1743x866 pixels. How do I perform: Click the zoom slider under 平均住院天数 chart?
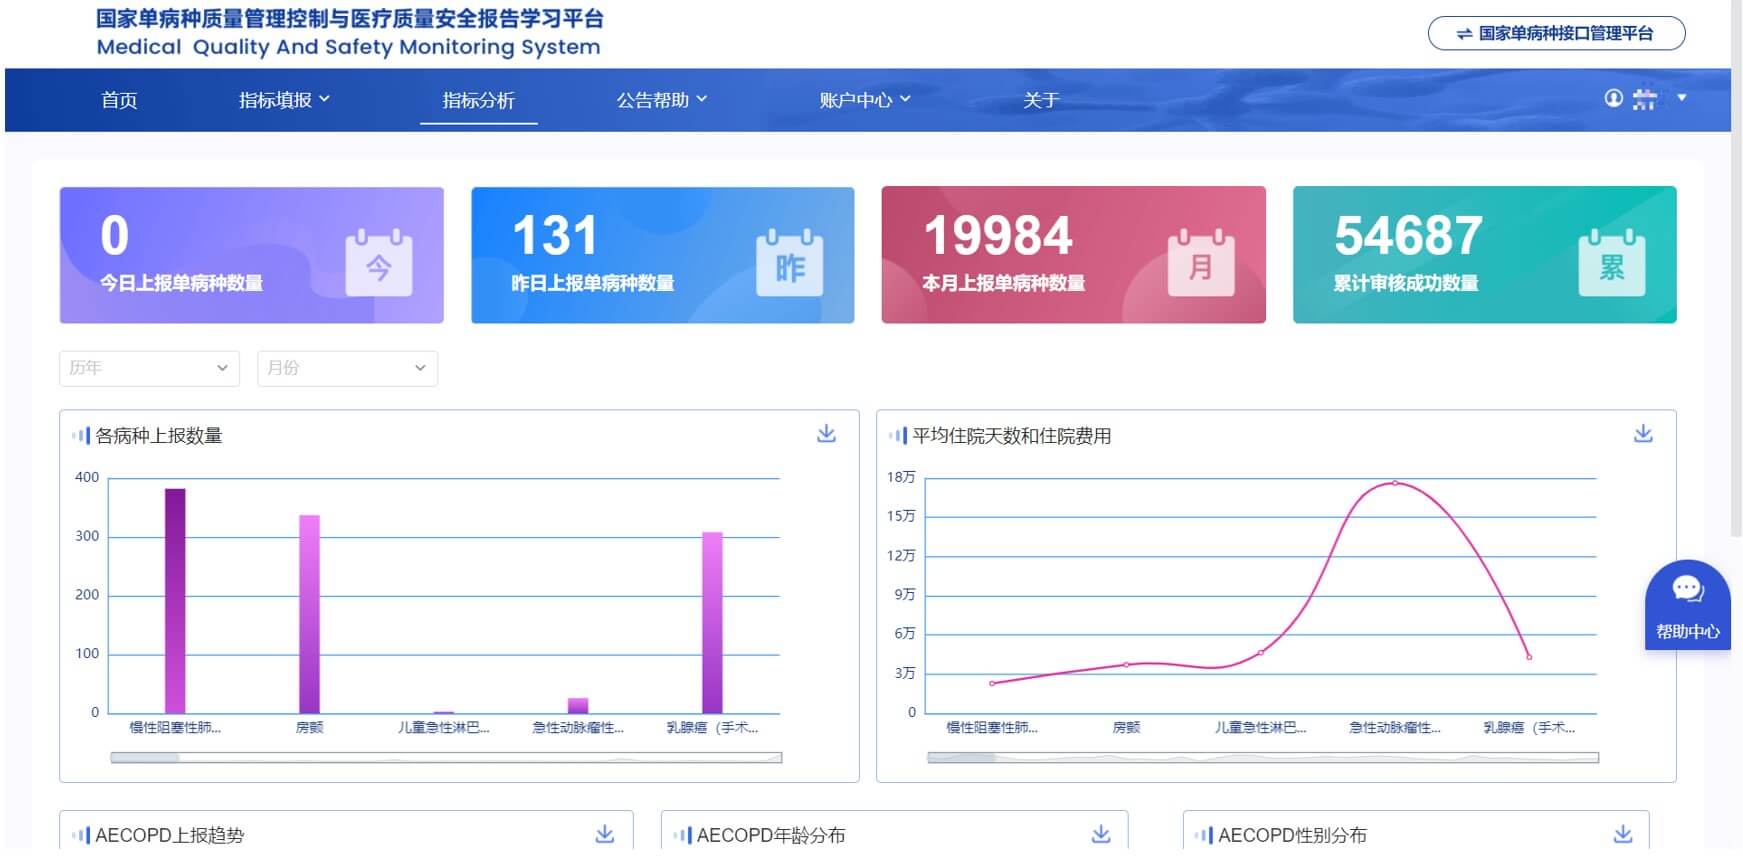point(1263,758)
